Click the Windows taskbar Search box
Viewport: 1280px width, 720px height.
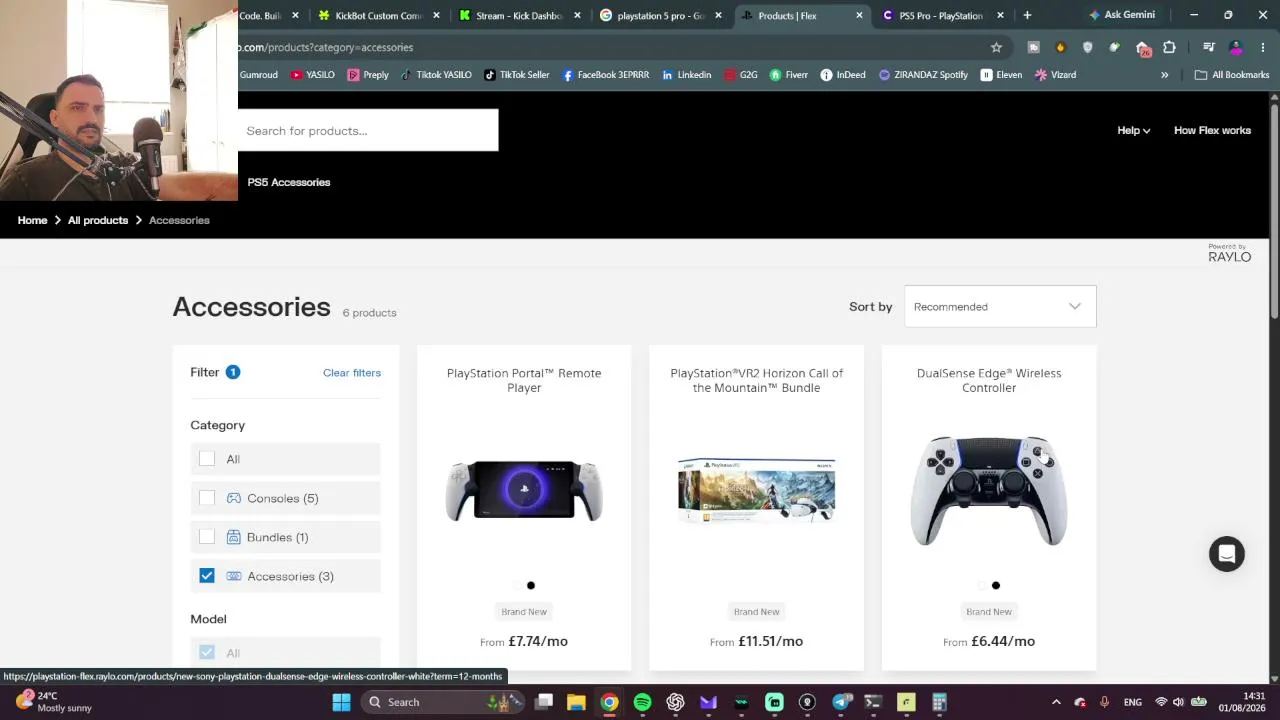click(x=441, y=702)
